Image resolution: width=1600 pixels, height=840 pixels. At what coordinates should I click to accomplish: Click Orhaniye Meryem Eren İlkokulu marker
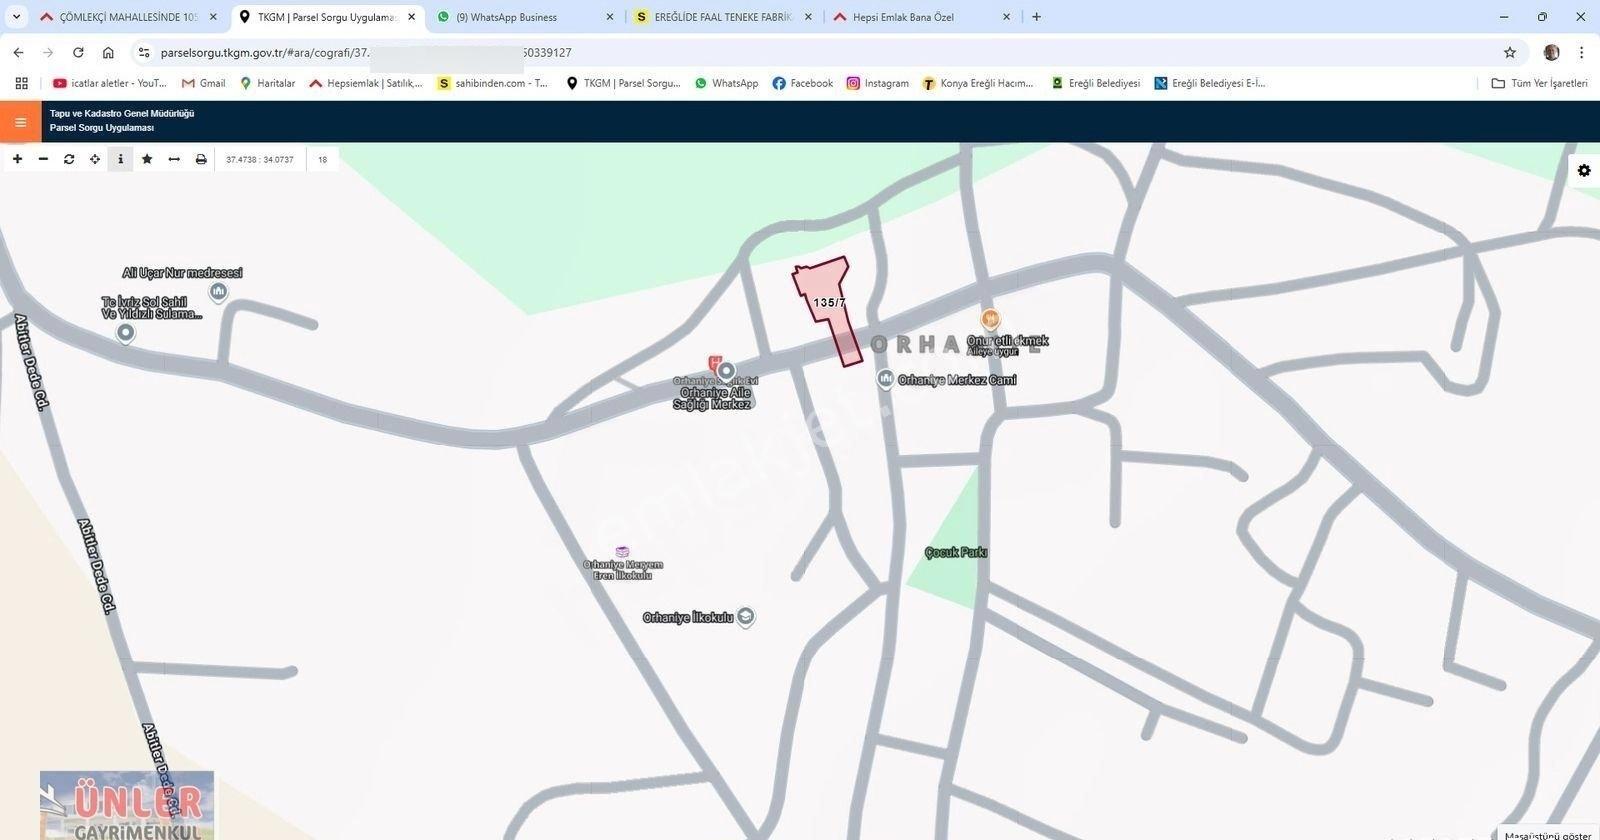tap(622, 552)
